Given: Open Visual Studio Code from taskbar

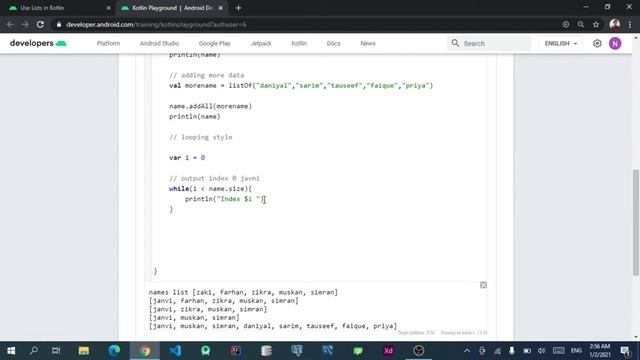Looking at the screenshot, I should click(175, 351).
